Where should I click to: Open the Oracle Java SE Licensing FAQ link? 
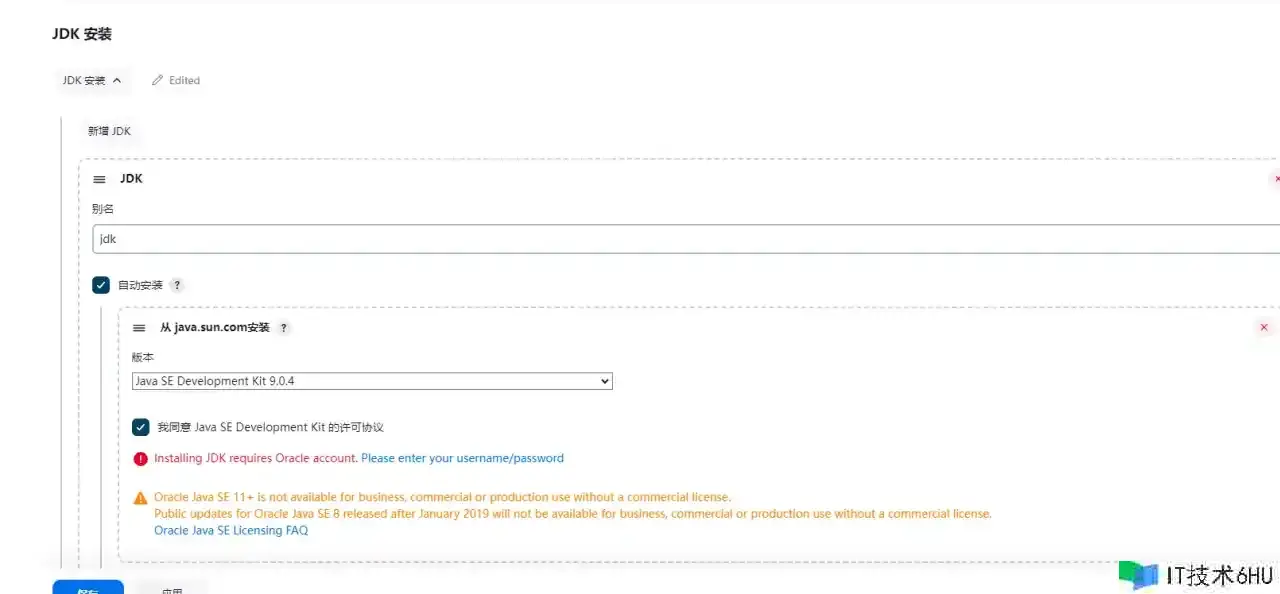231,530
